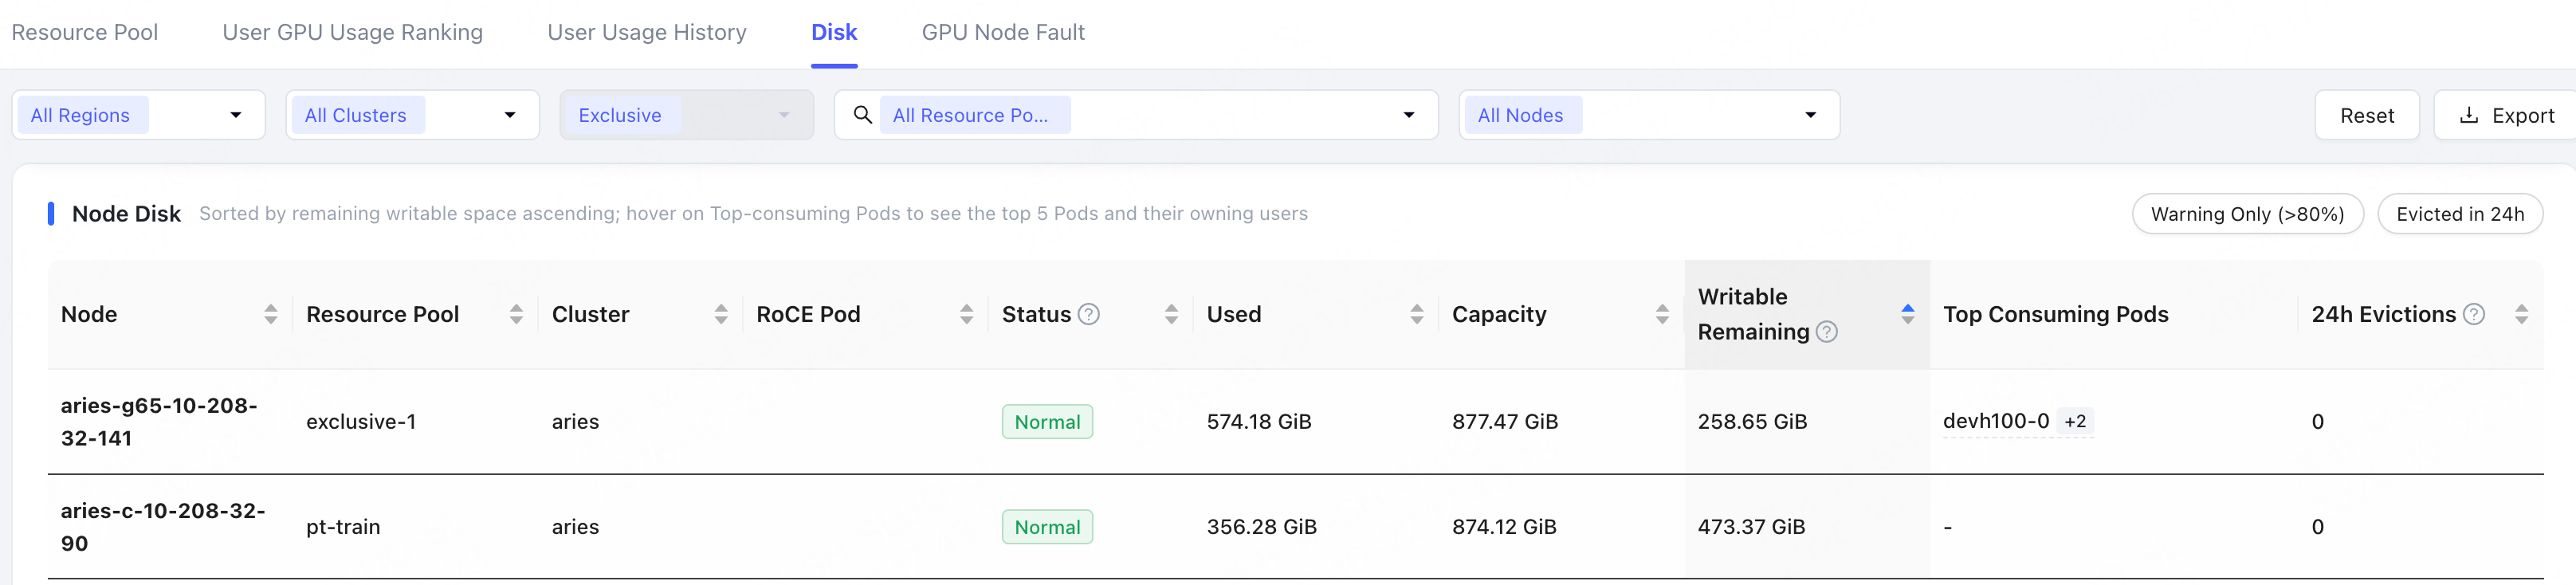Switch to User GPU Usage Ranking tab
This screenshot has width=2576, height=585.
(352, 32)
